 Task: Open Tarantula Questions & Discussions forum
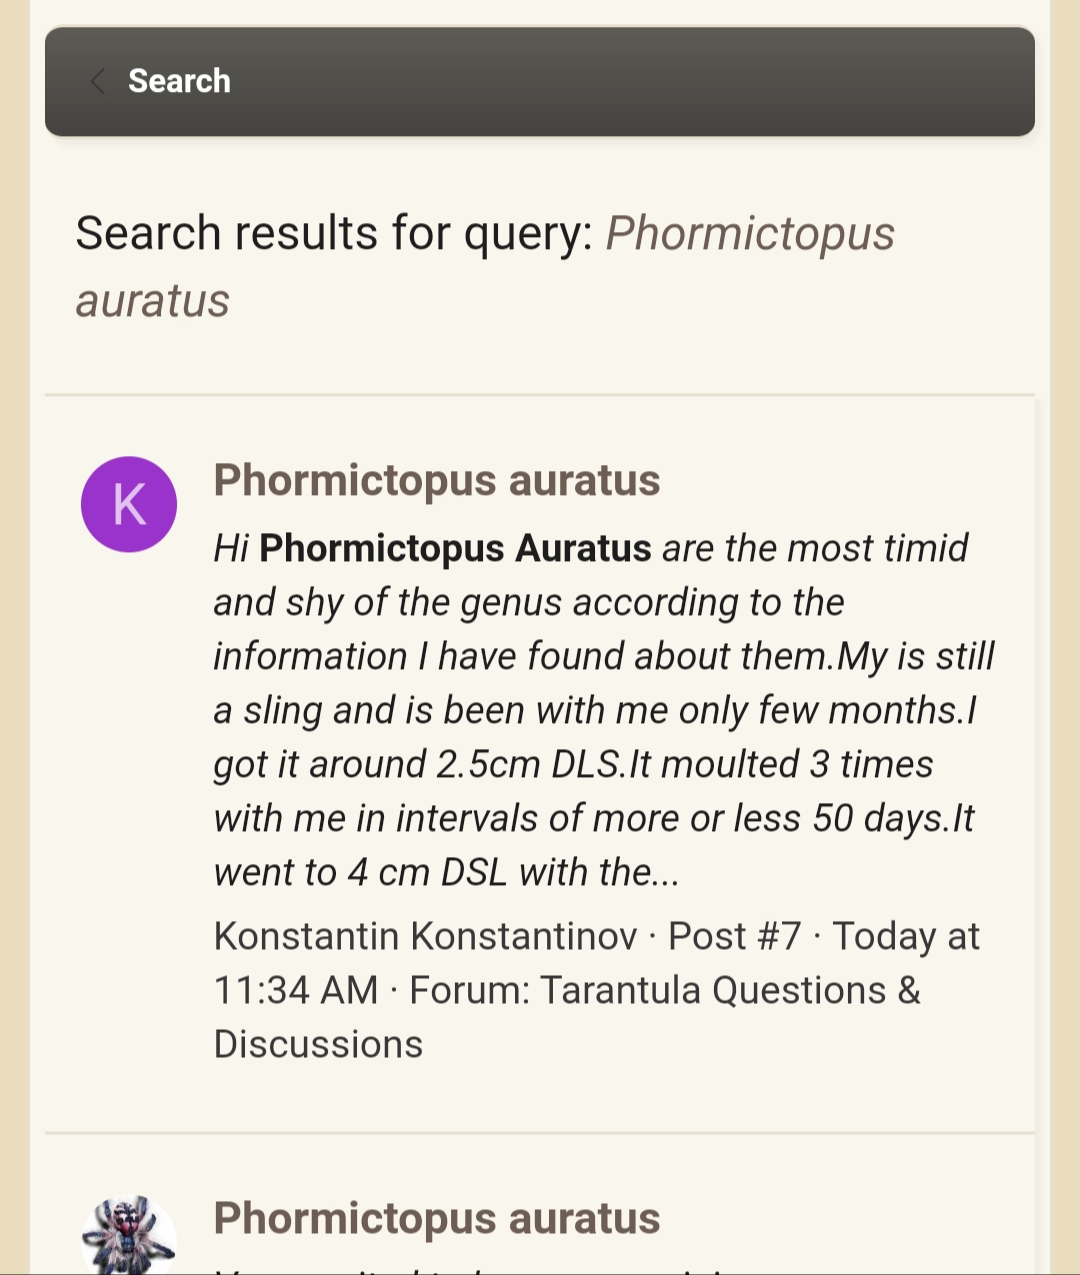[567, 1017]
